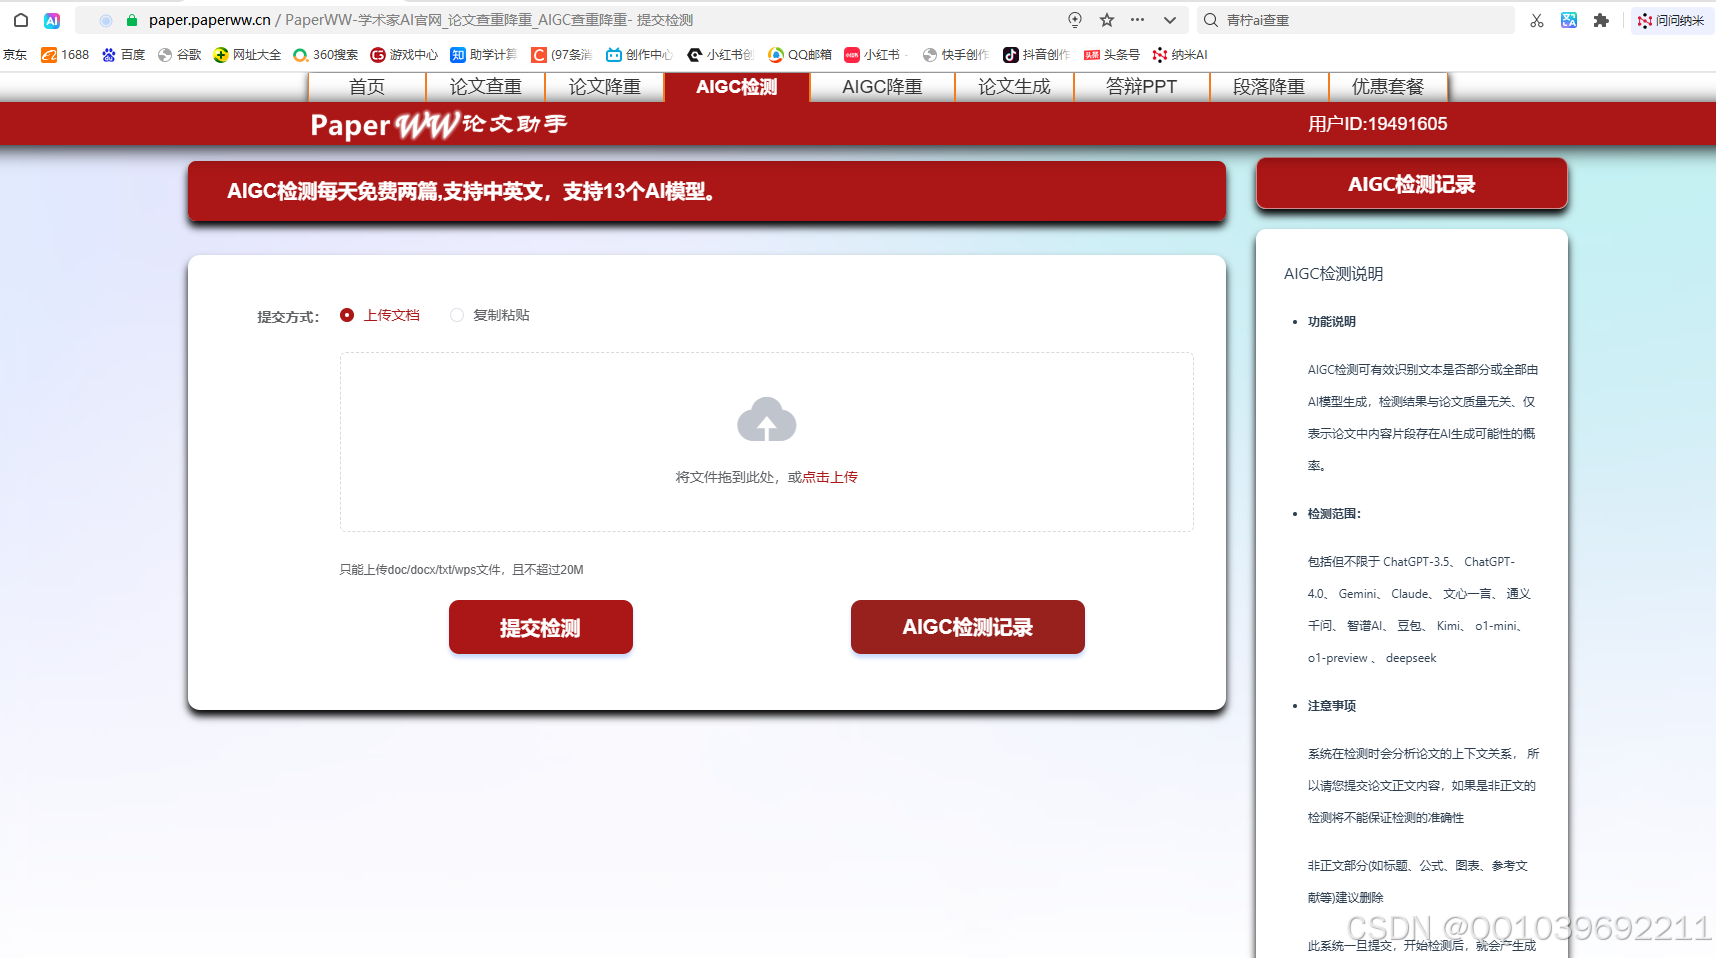The height and width of the screenshot is (958, 1716).
Task: Open the 优惠套餐 menu item
Action: [1389, 87]
